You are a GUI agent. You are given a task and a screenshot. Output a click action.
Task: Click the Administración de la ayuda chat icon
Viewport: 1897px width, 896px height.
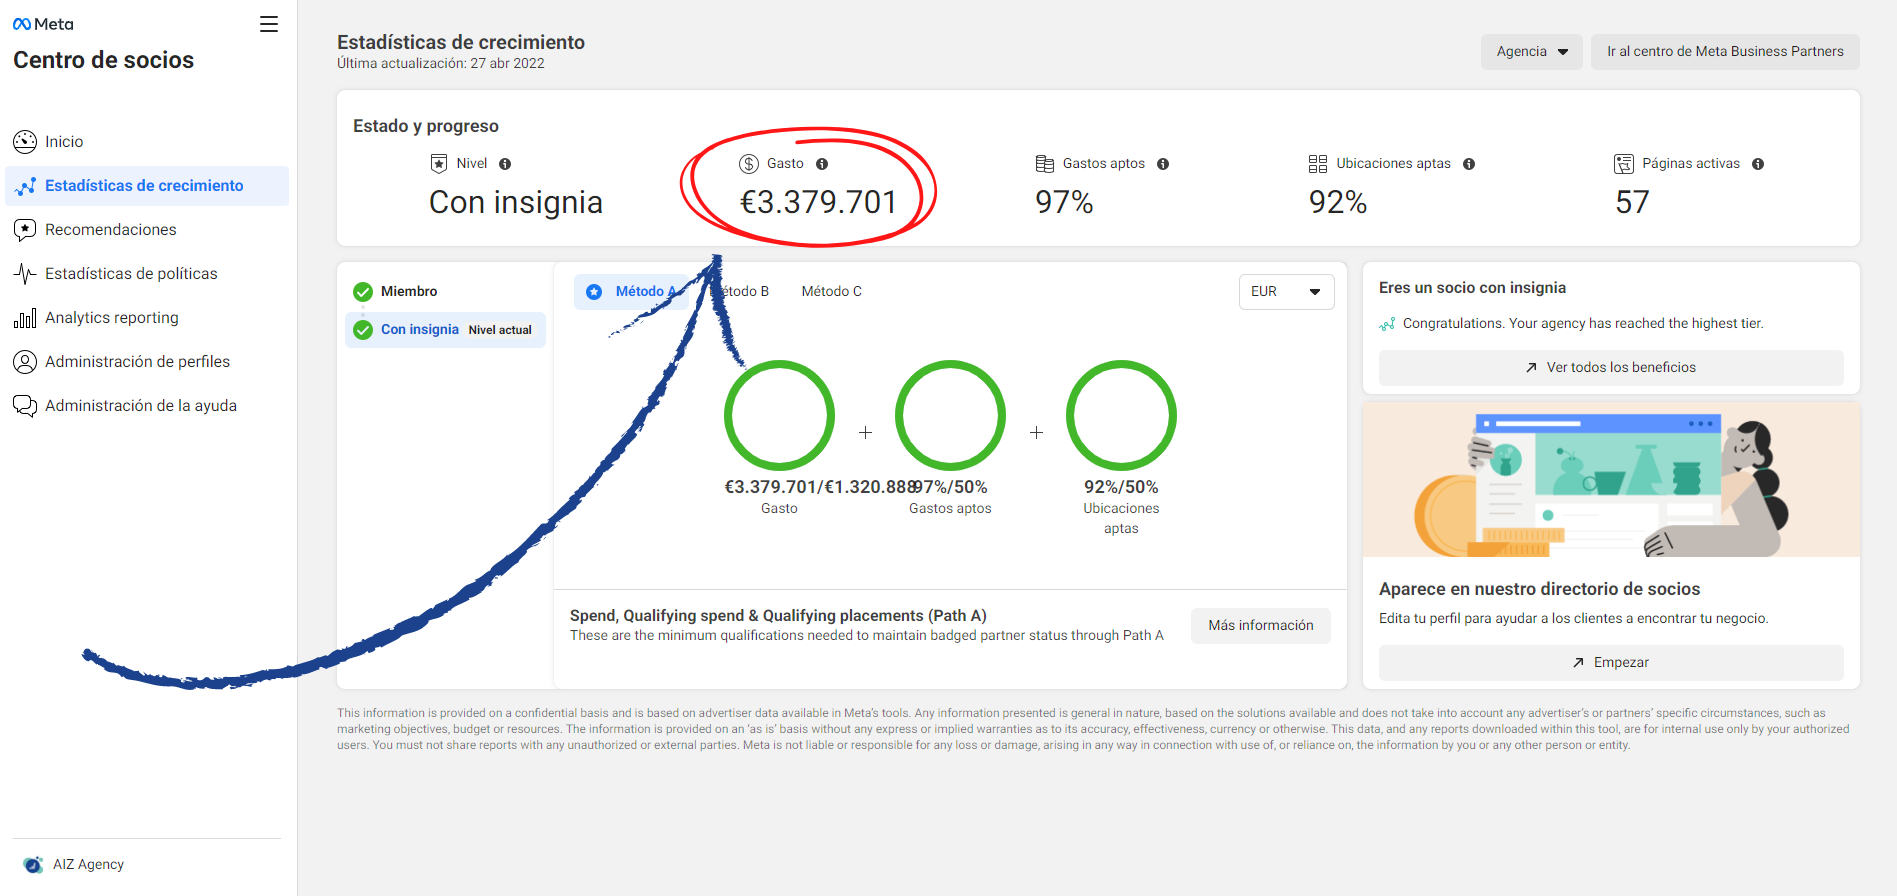(x=25, y=406)
